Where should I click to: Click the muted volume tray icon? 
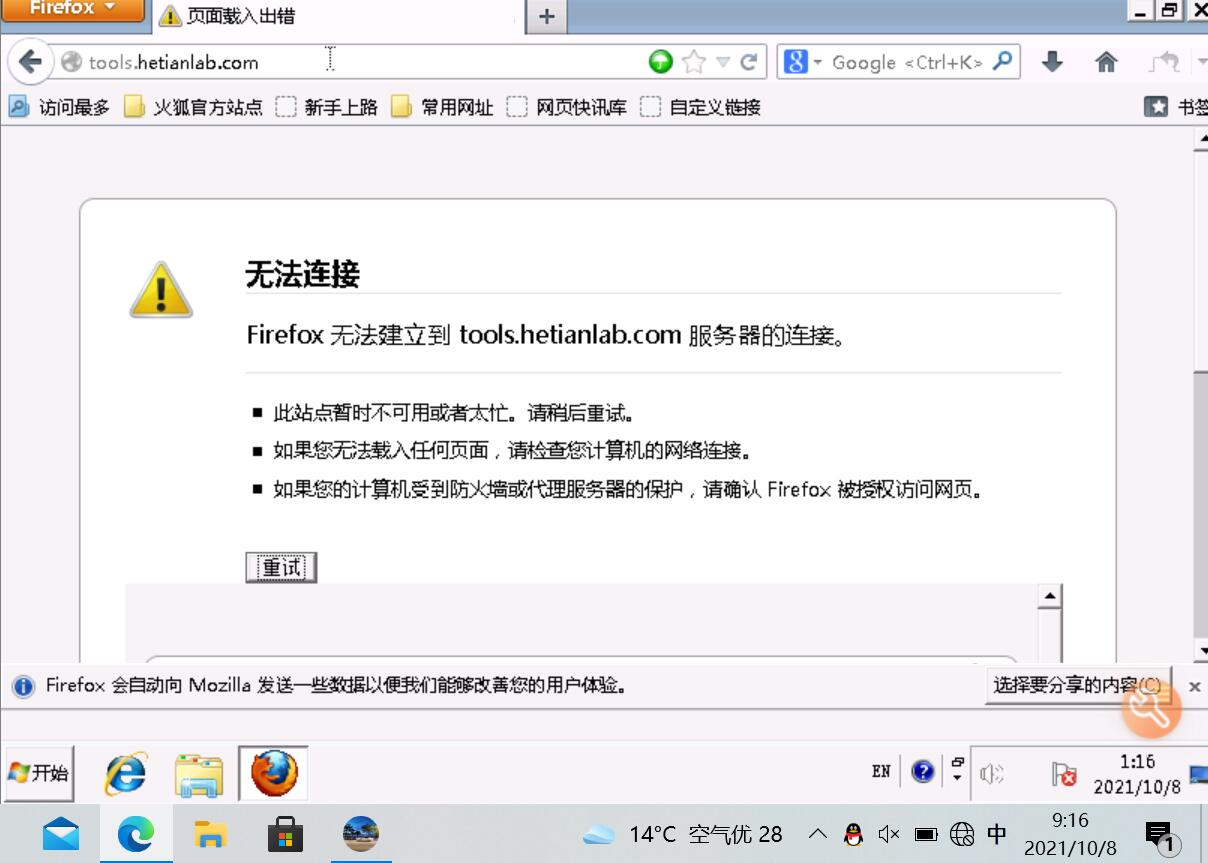point(889,834)
